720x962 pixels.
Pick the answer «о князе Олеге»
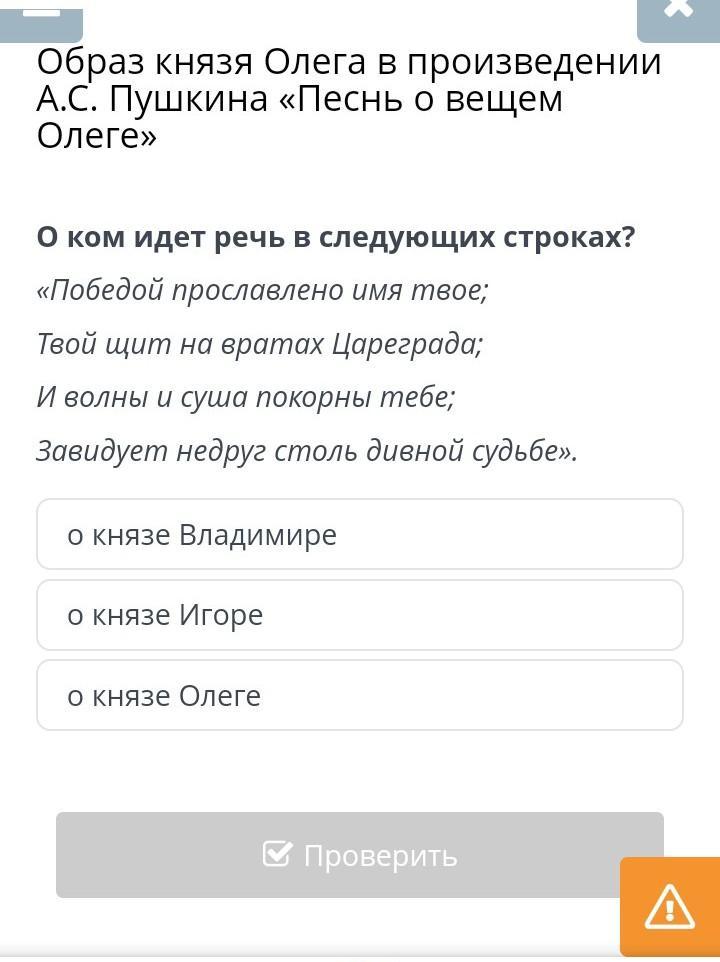click(359, 695)
